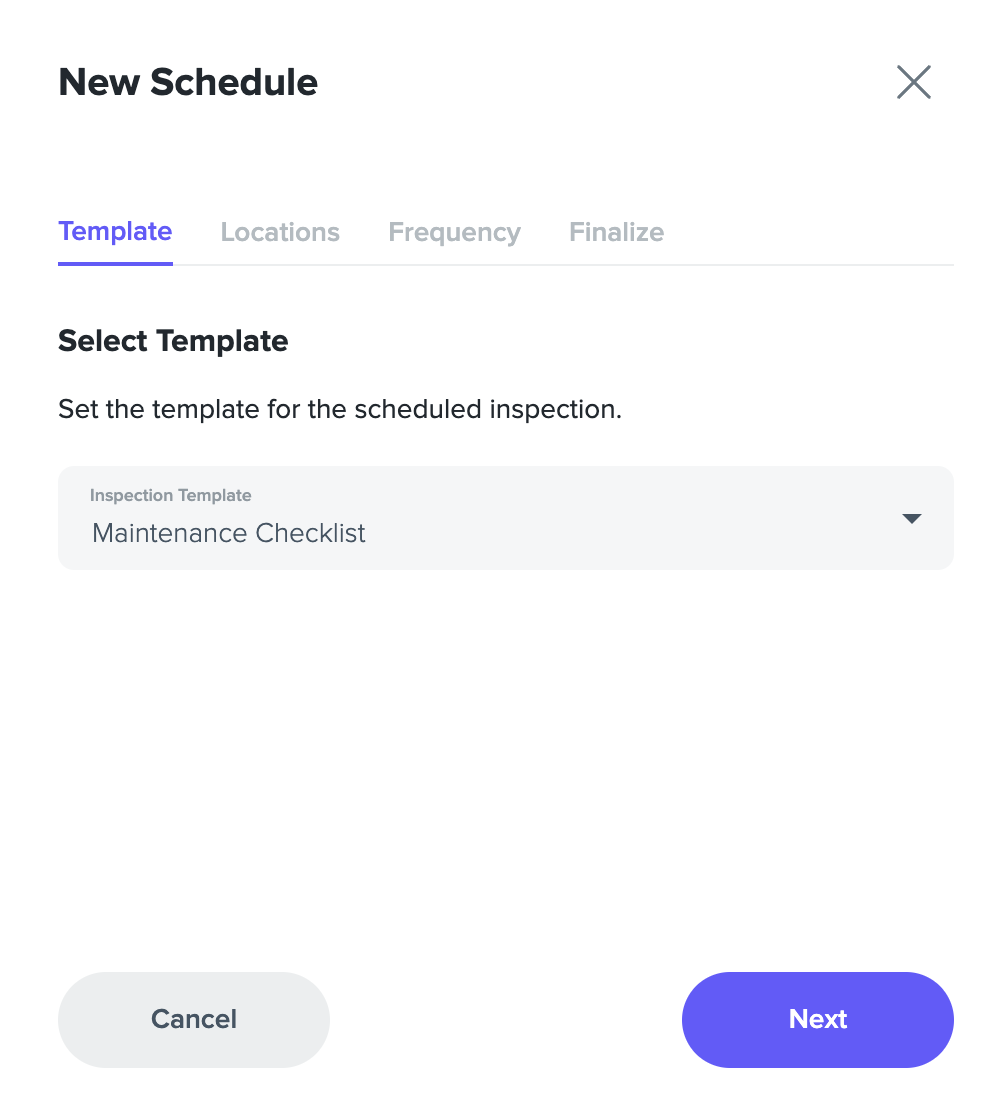
Task: Jump to the Finalize step label
Action: pyautogui.click(x=616, y=232)
